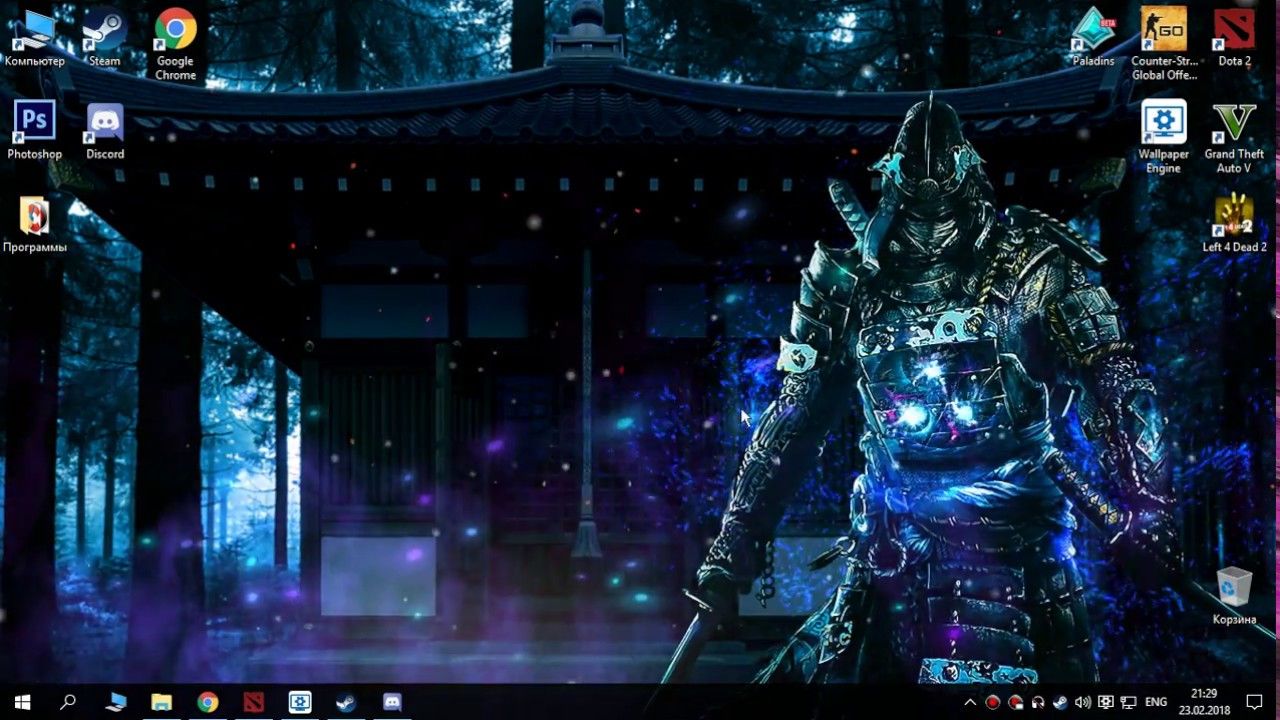This screenshot has width=1280, height=720.
Task: Open Wallpaper Engine from the taskbar
Action: 300,701
